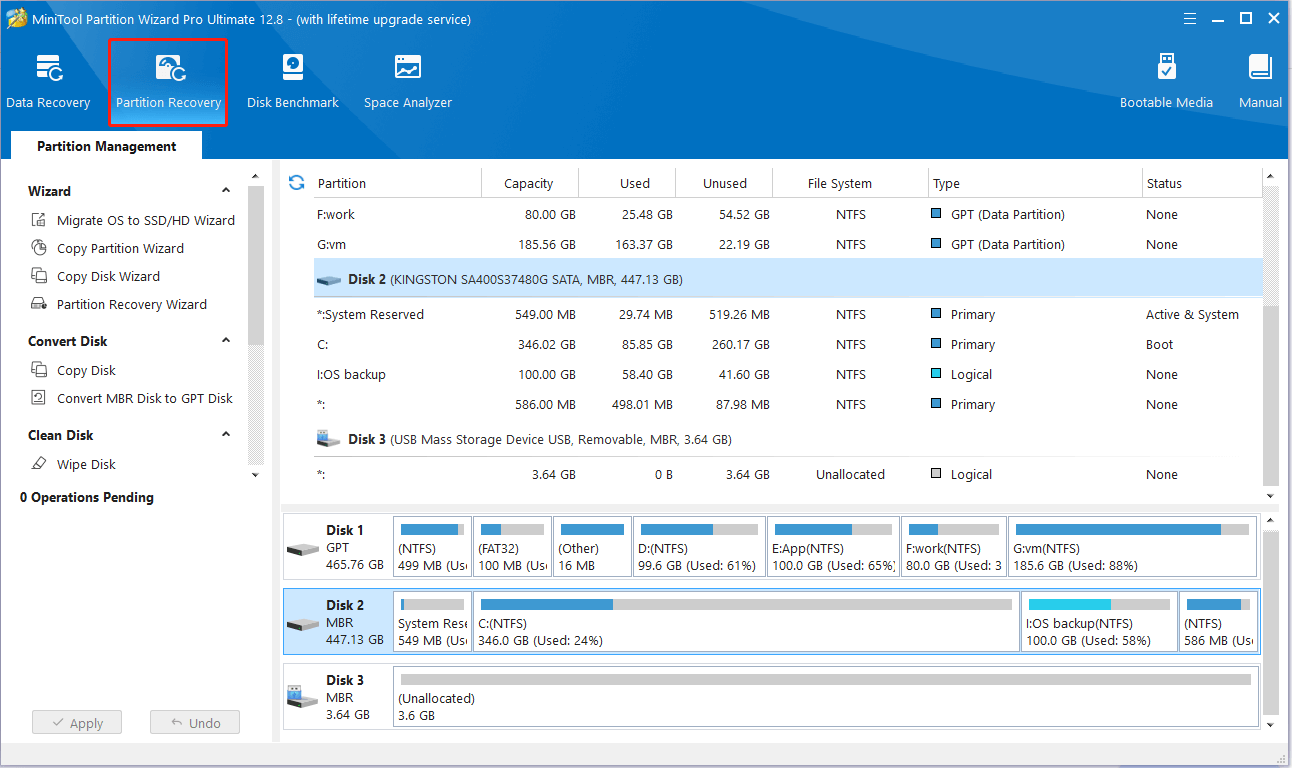This screenshot has width=1292, height=768.
Task: Start Copy Disk Wizard
Action: (95, 276)
